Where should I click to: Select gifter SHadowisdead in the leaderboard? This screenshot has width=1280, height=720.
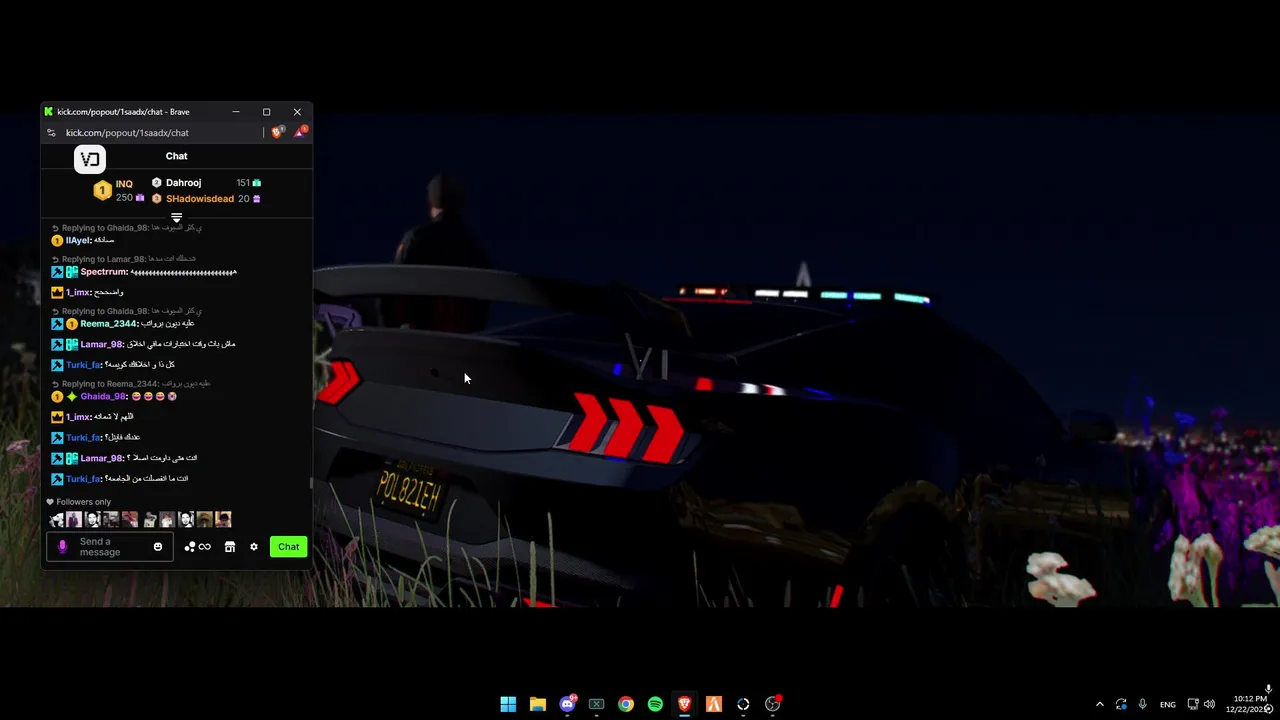(x=200, y=199)
